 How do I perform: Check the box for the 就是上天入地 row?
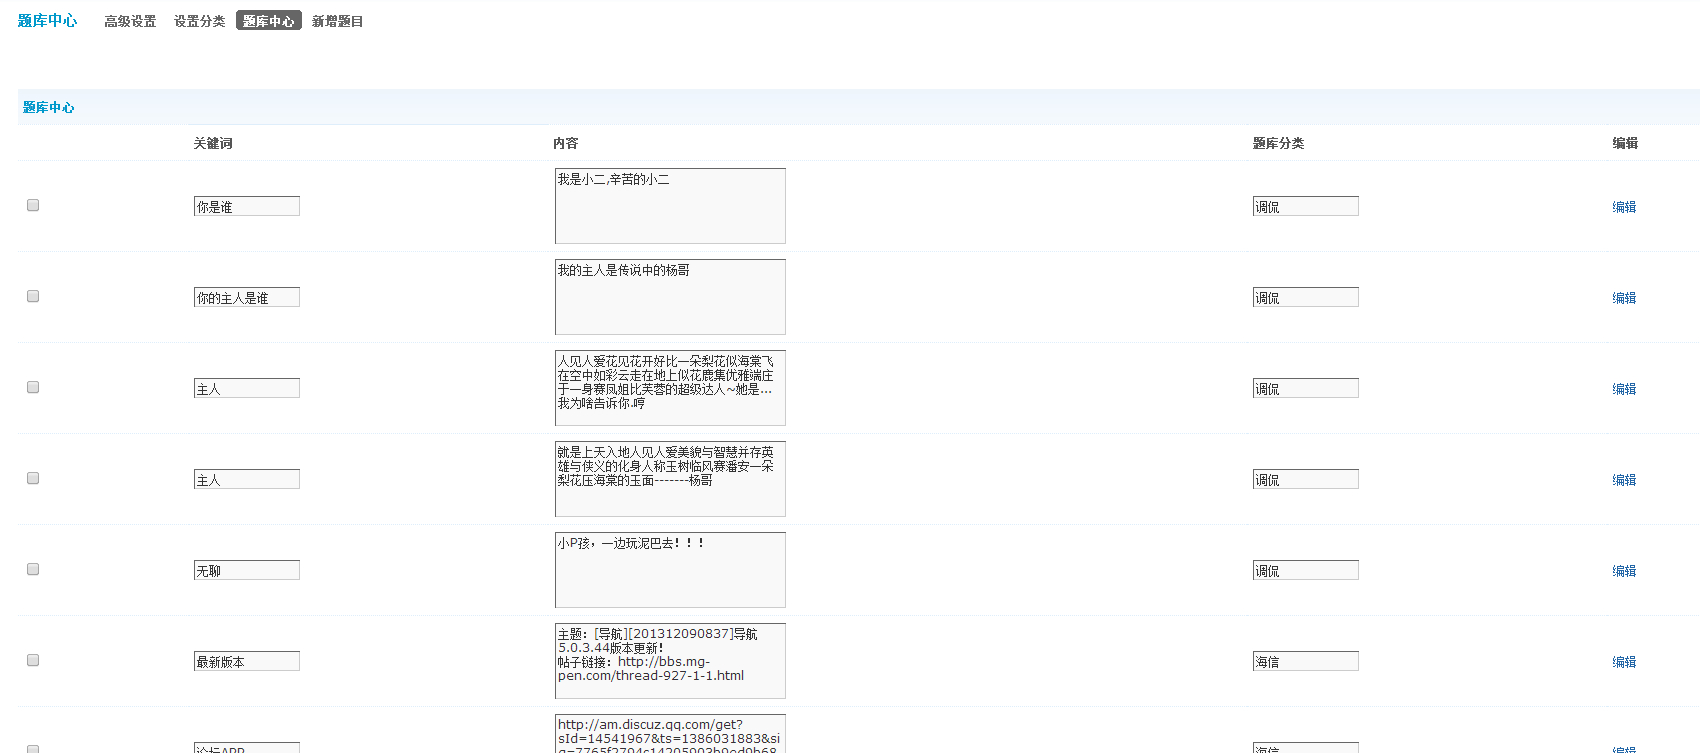point(33,478)
